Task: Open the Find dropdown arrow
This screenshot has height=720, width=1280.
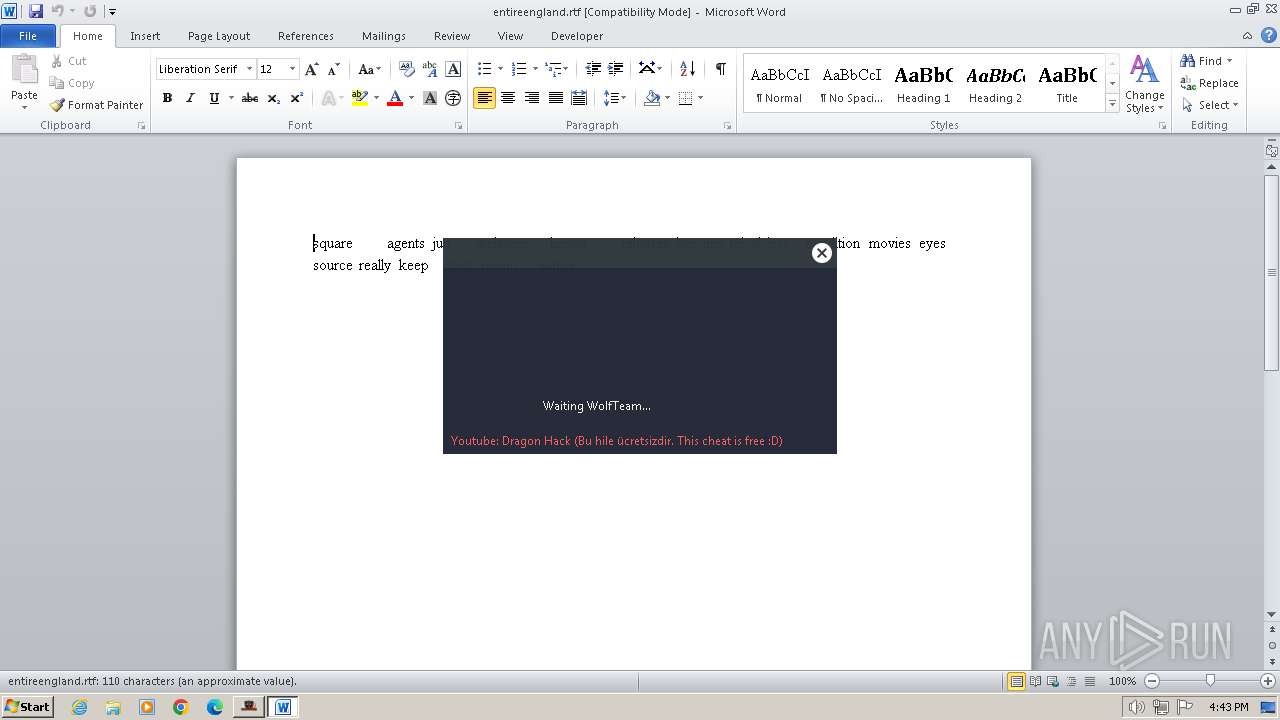Action: 1229,61
